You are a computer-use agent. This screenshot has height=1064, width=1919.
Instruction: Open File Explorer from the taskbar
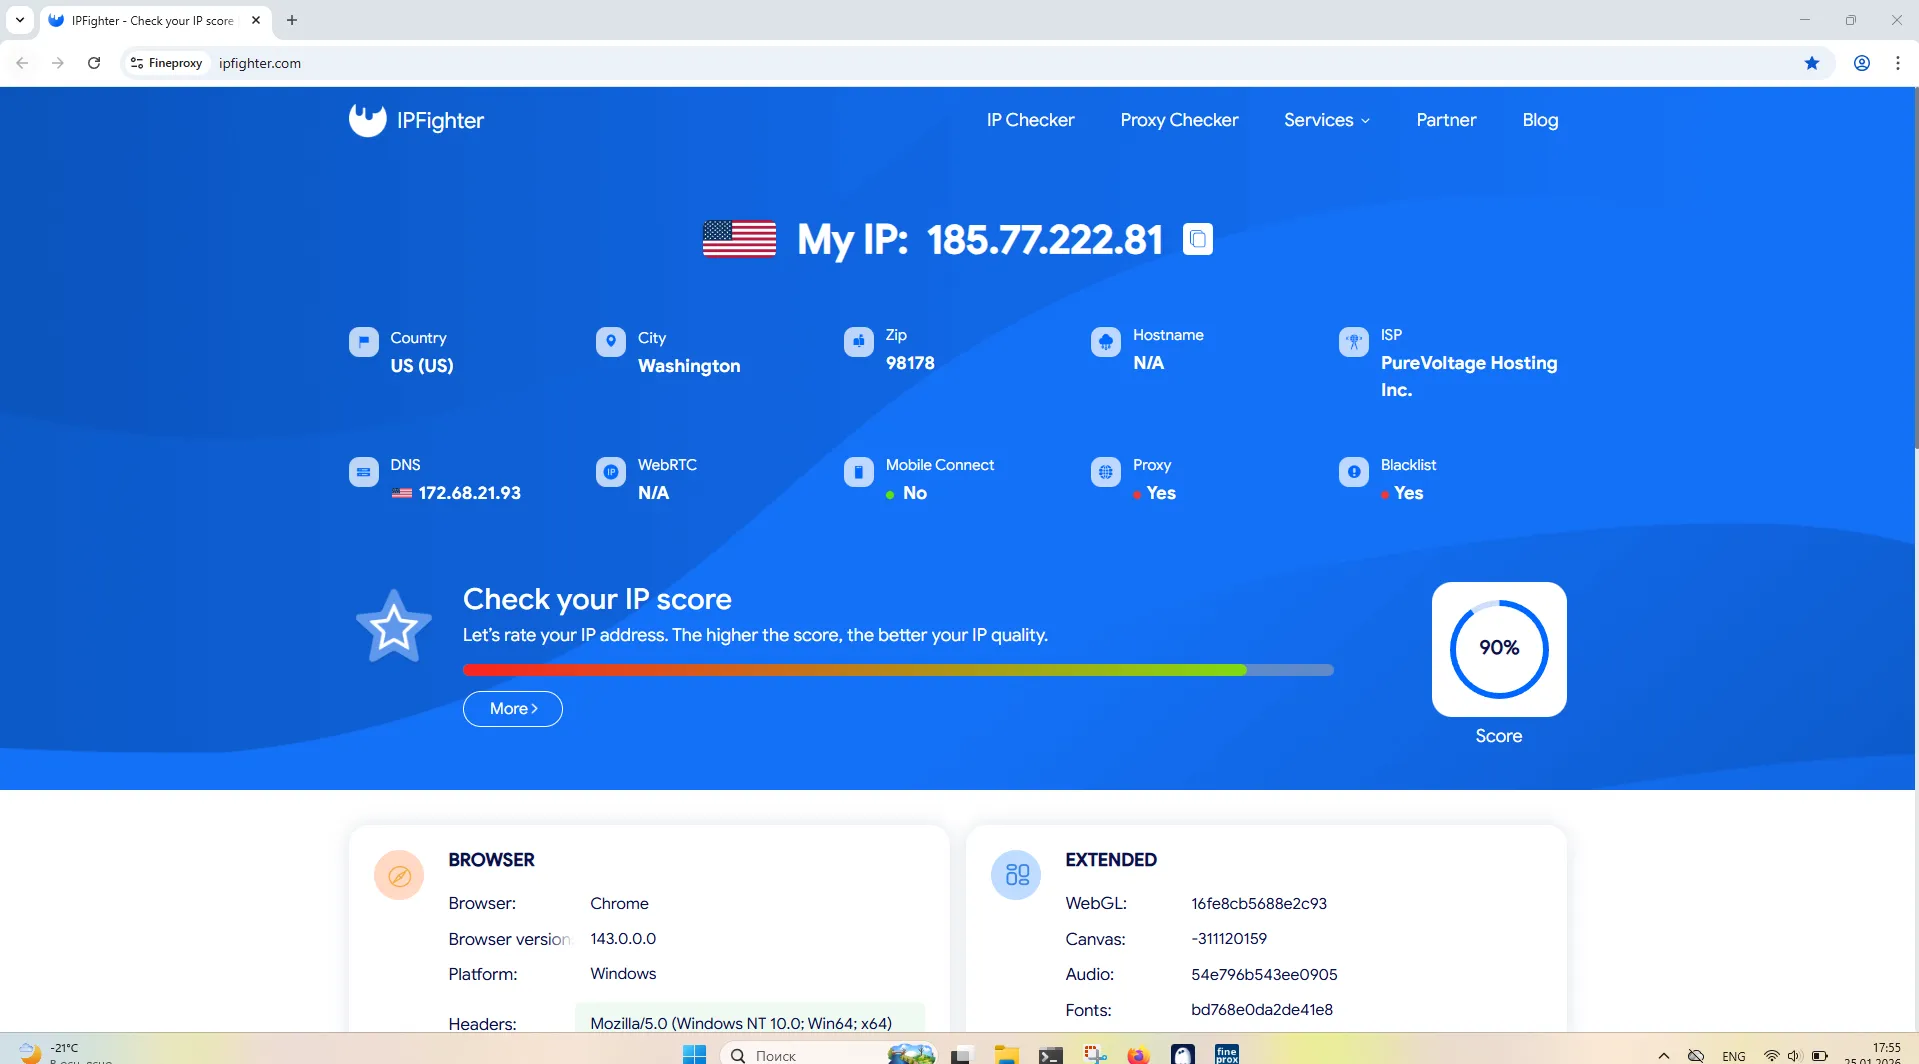tap(1006, 1054)
